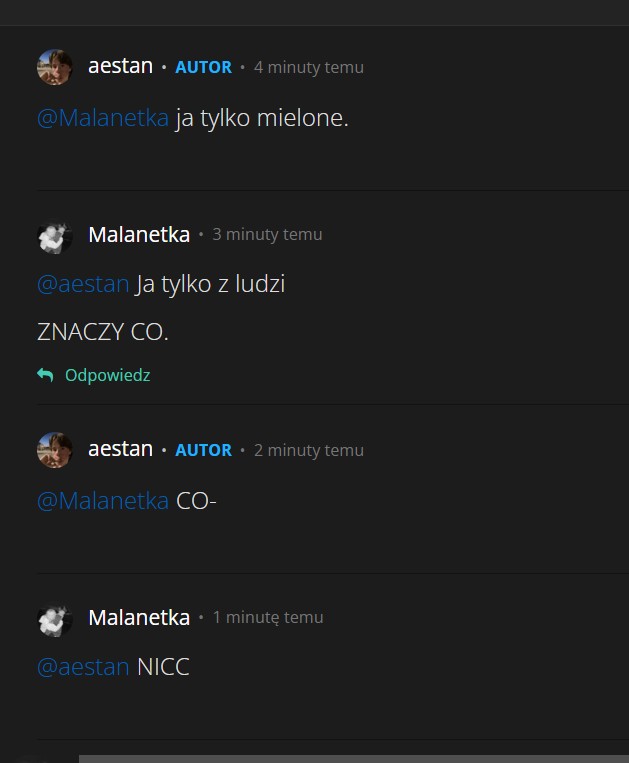629x763 pixels.
Task: Click the @Malanetka mention before 'ja tylko mielone'
Action: coord(103,118)
